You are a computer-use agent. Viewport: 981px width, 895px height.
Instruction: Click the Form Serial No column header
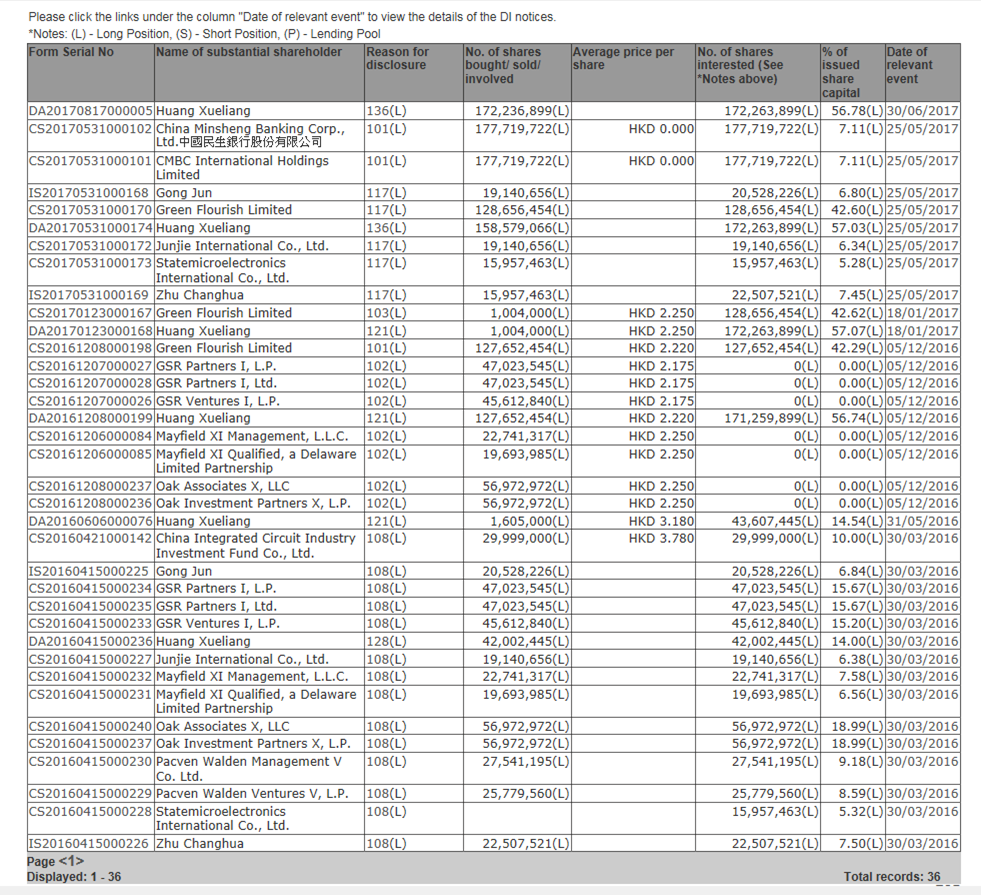point(71,52)
